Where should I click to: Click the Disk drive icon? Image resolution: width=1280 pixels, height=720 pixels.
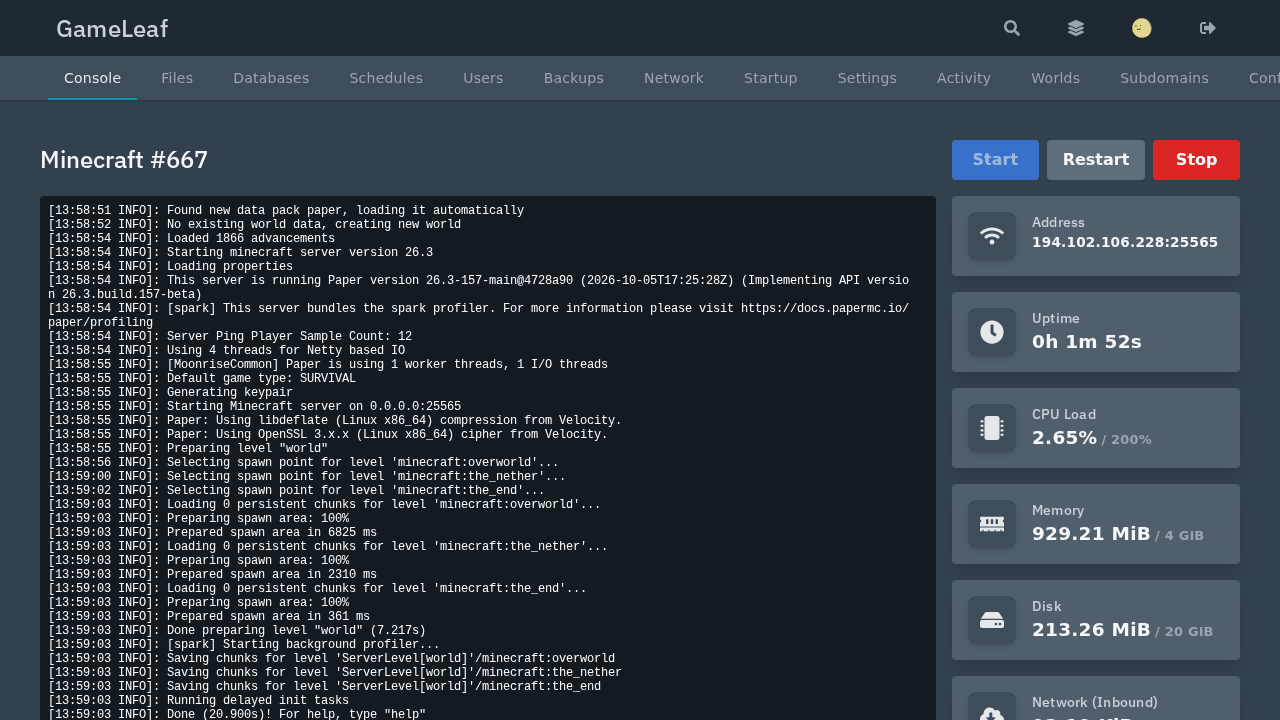992,620
